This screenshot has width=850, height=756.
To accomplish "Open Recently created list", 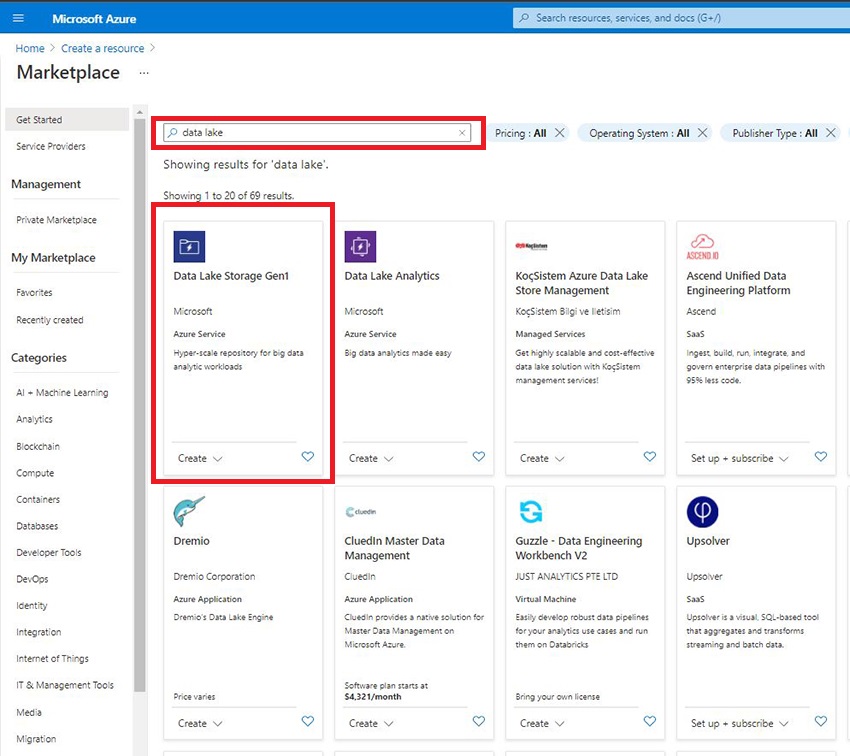I will click(50, 320).
